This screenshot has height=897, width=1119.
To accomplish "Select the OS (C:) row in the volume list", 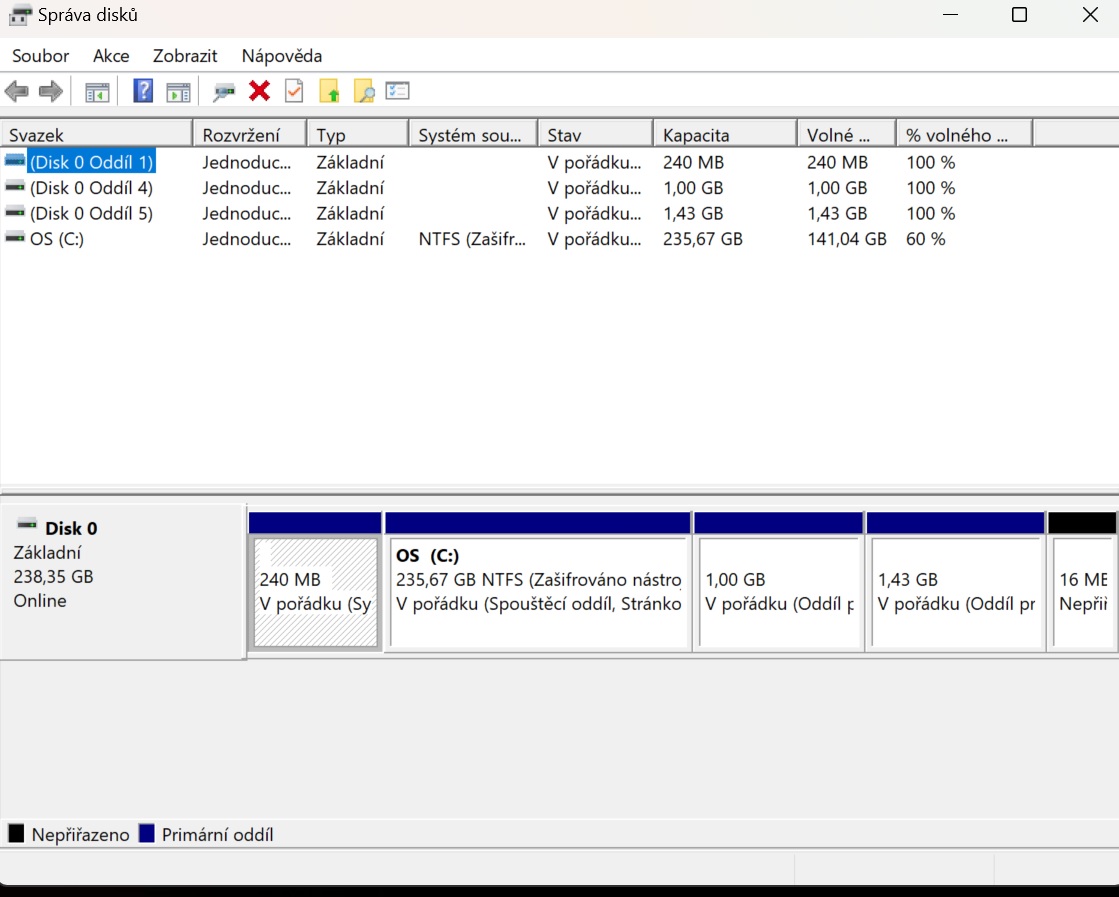I will (57, 239).
